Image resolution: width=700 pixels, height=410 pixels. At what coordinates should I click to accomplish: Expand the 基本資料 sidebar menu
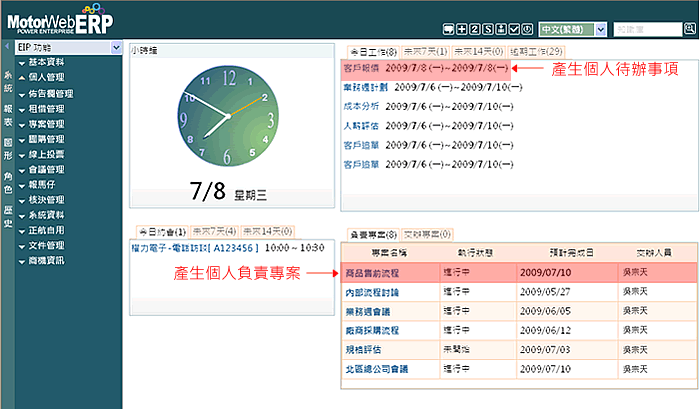pos(52,62)
